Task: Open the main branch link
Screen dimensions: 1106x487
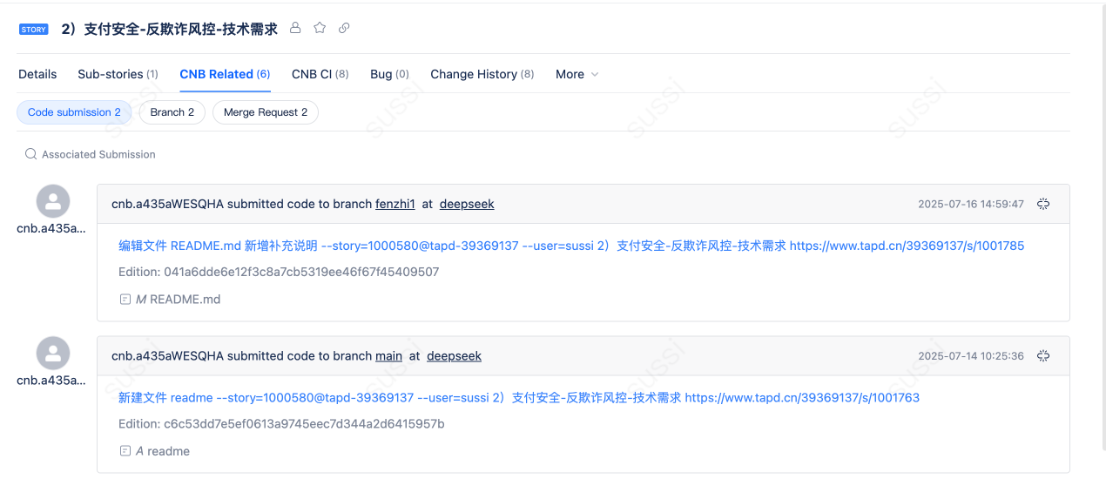Action: (x=389, y=356)
